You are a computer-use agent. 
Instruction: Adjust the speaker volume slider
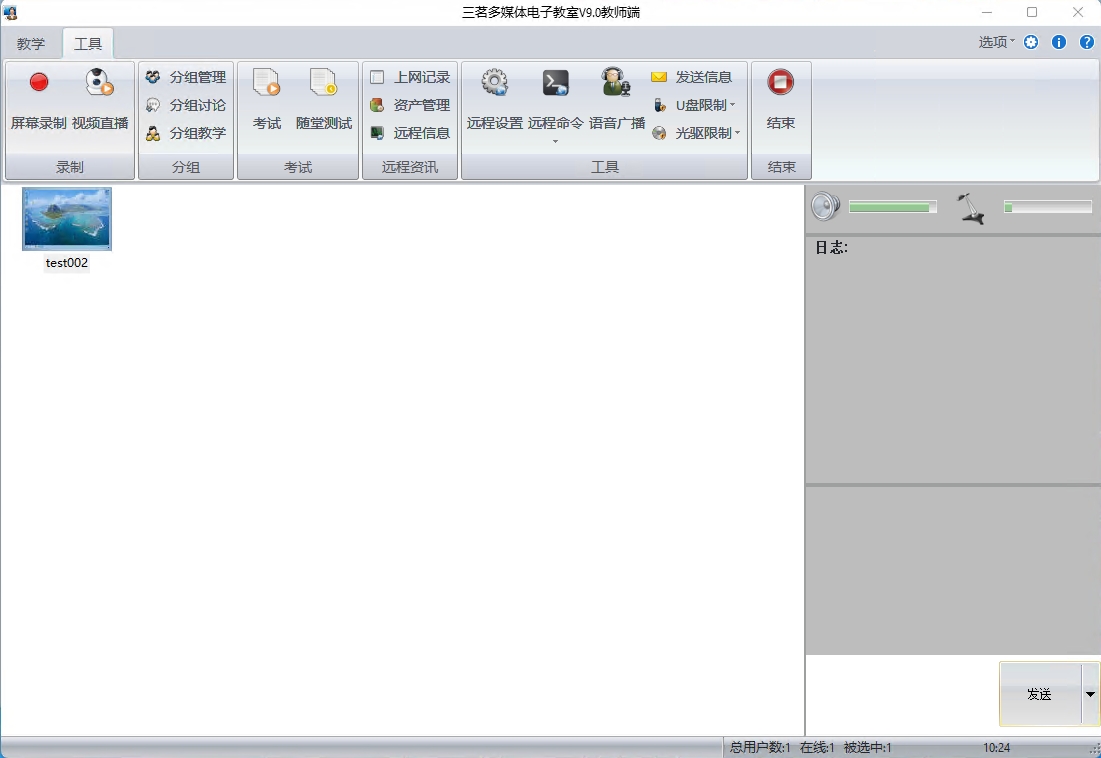tap(892, 207)
